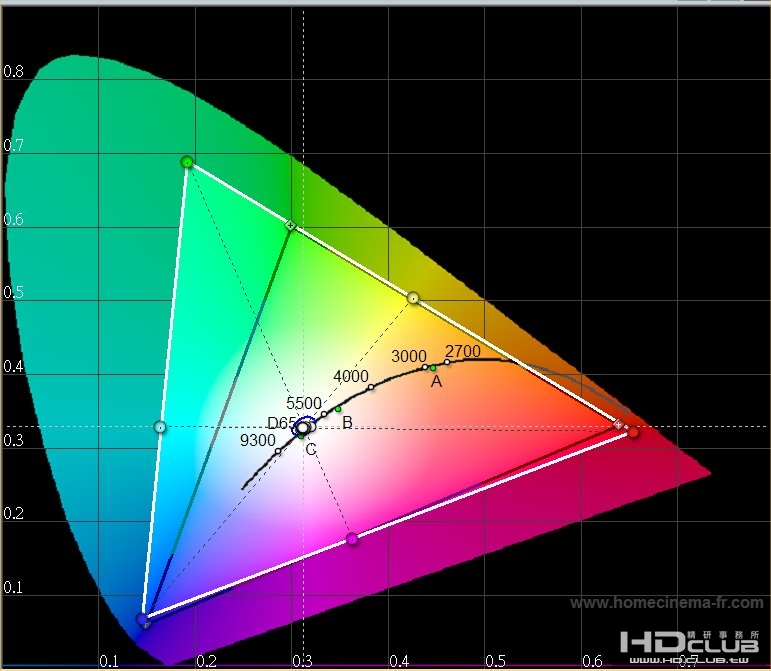Click the vertical axis label "0.3"
This screenshot has height=671, width=771.
click(x=13, y=440)
